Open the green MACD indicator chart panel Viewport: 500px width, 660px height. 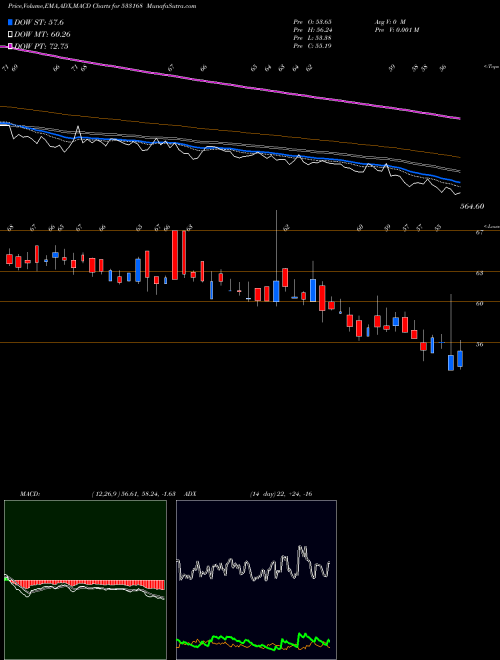(85, 580)
